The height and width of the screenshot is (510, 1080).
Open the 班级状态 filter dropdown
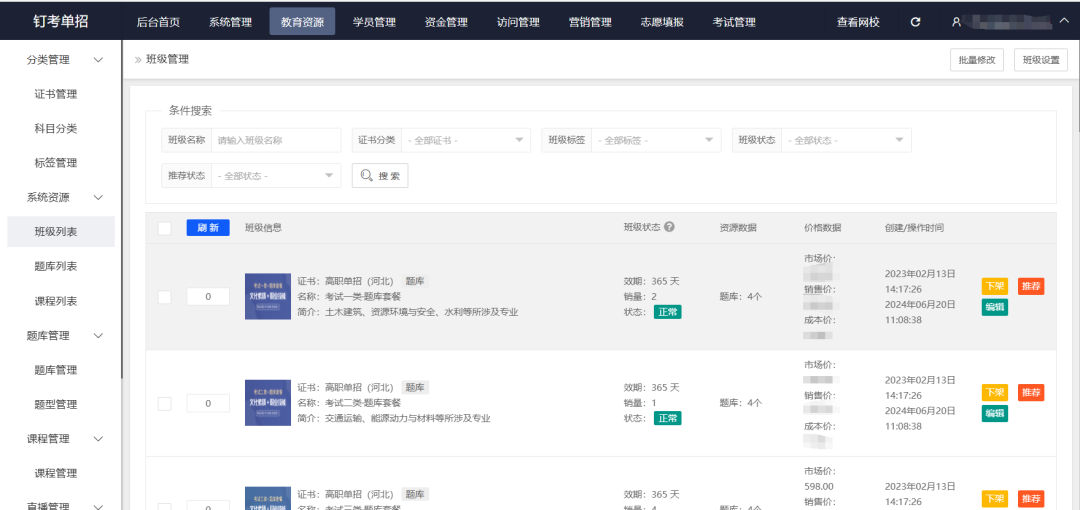click(x=846, y=140)
